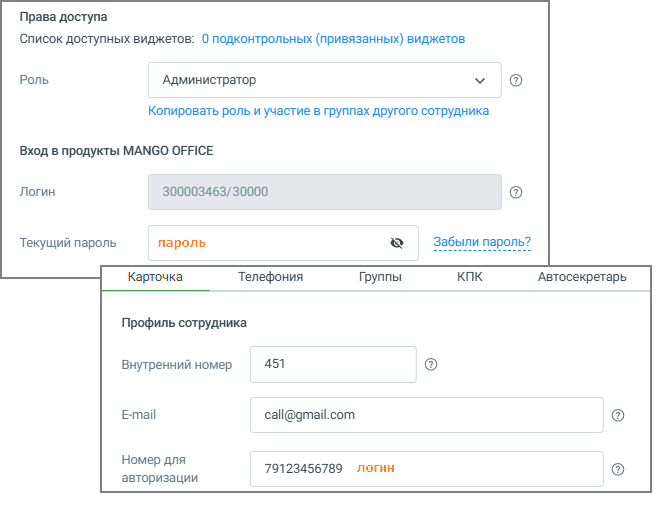Screen dimensions: 661x506
Task: Focus the Текущий пароль input field
Action: coord(283,243)
